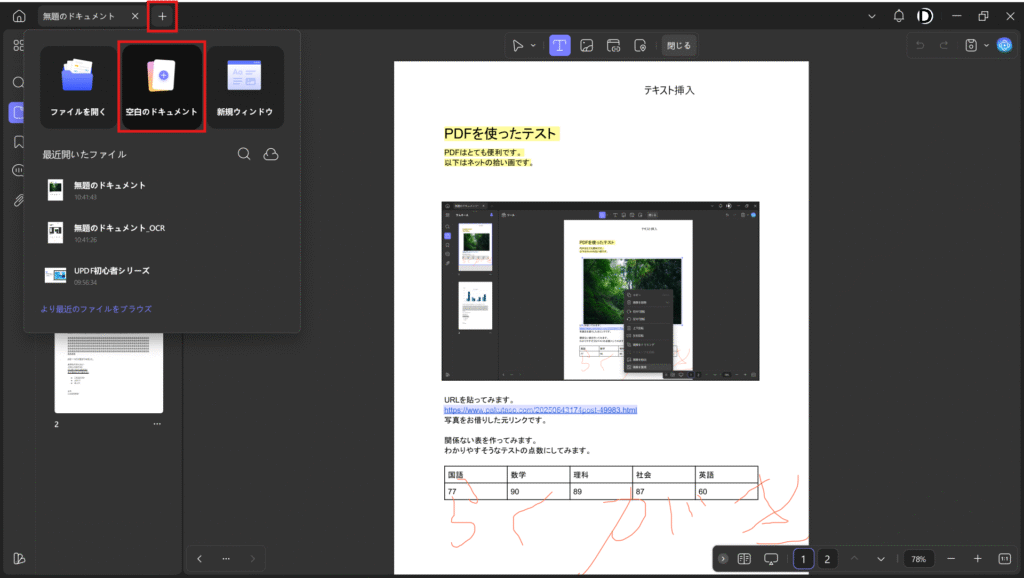Viewport: 1024px width, 578px height.
Task: Click より最近のファイルをブラウズ link
Action: (x=96, y=309)
